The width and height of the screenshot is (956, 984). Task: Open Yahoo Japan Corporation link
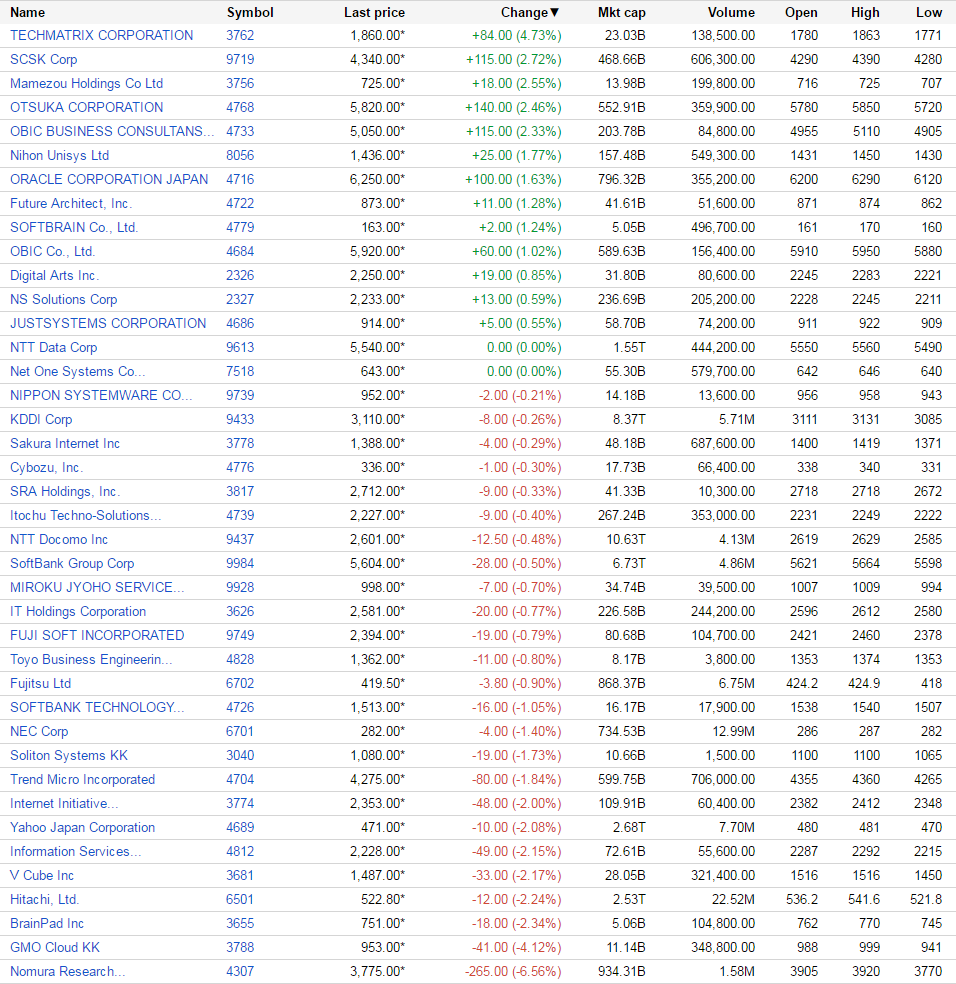[82, 828]
